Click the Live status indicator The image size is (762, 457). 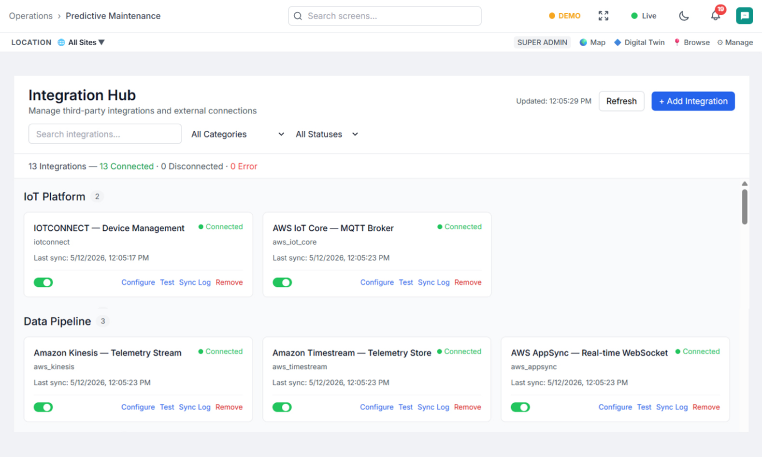tap(643, 16)
